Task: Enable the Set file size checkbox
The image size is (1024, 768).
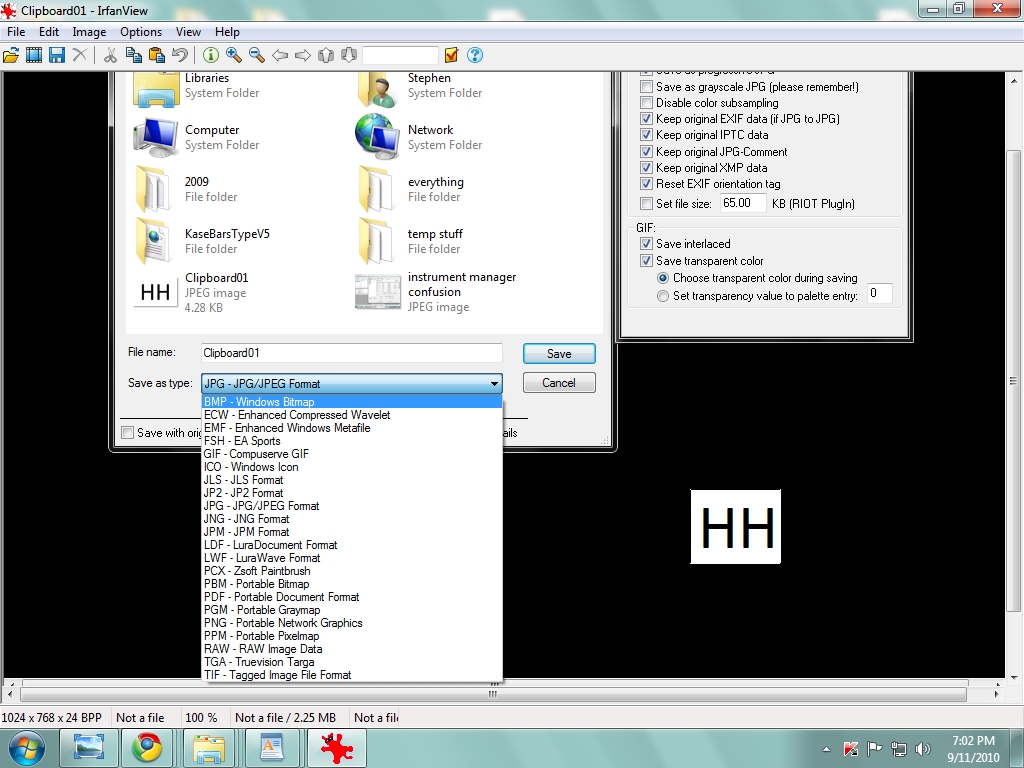Action: tap(647, 204)
